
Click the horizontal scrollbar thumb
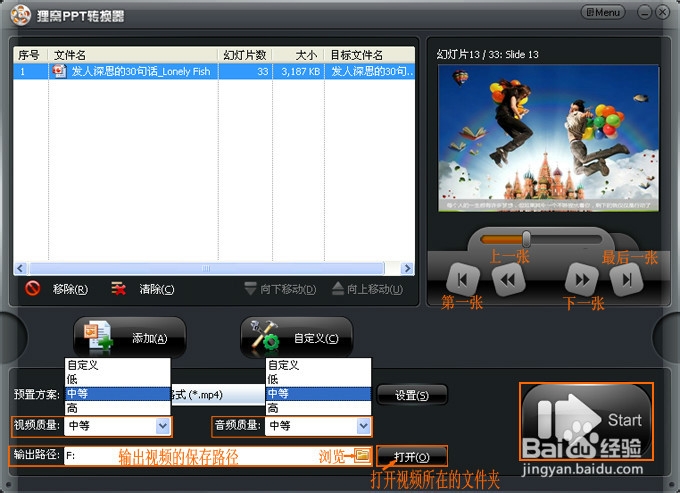tap(206, 268)
